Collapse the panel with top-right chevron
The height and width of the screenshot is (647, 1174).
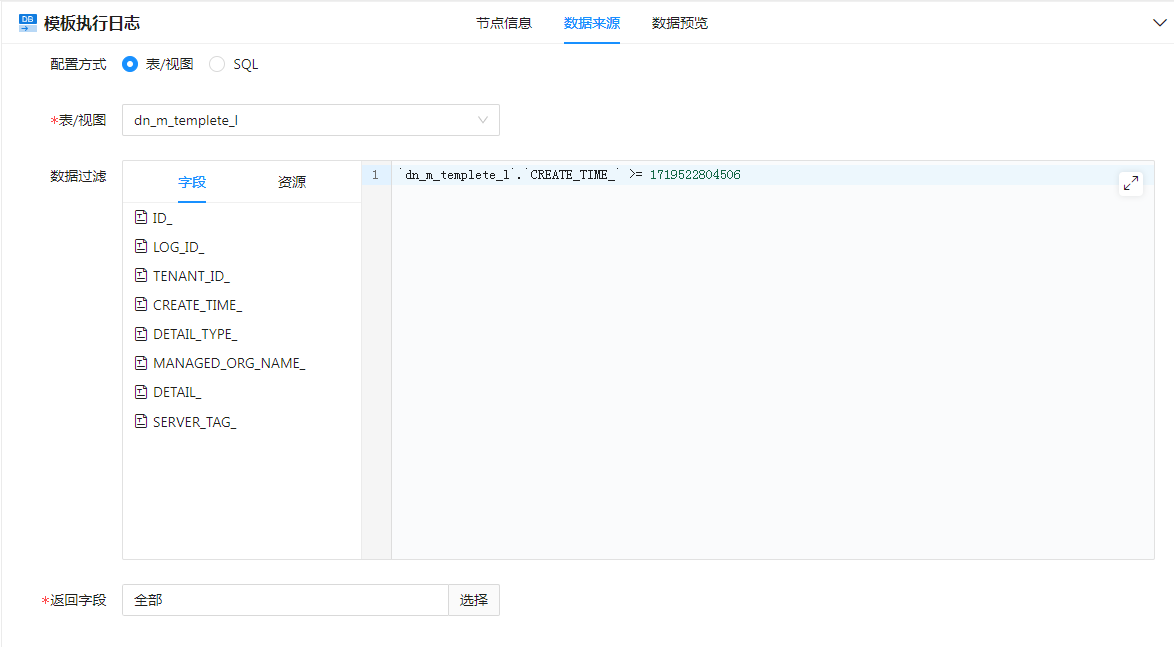1159,23
